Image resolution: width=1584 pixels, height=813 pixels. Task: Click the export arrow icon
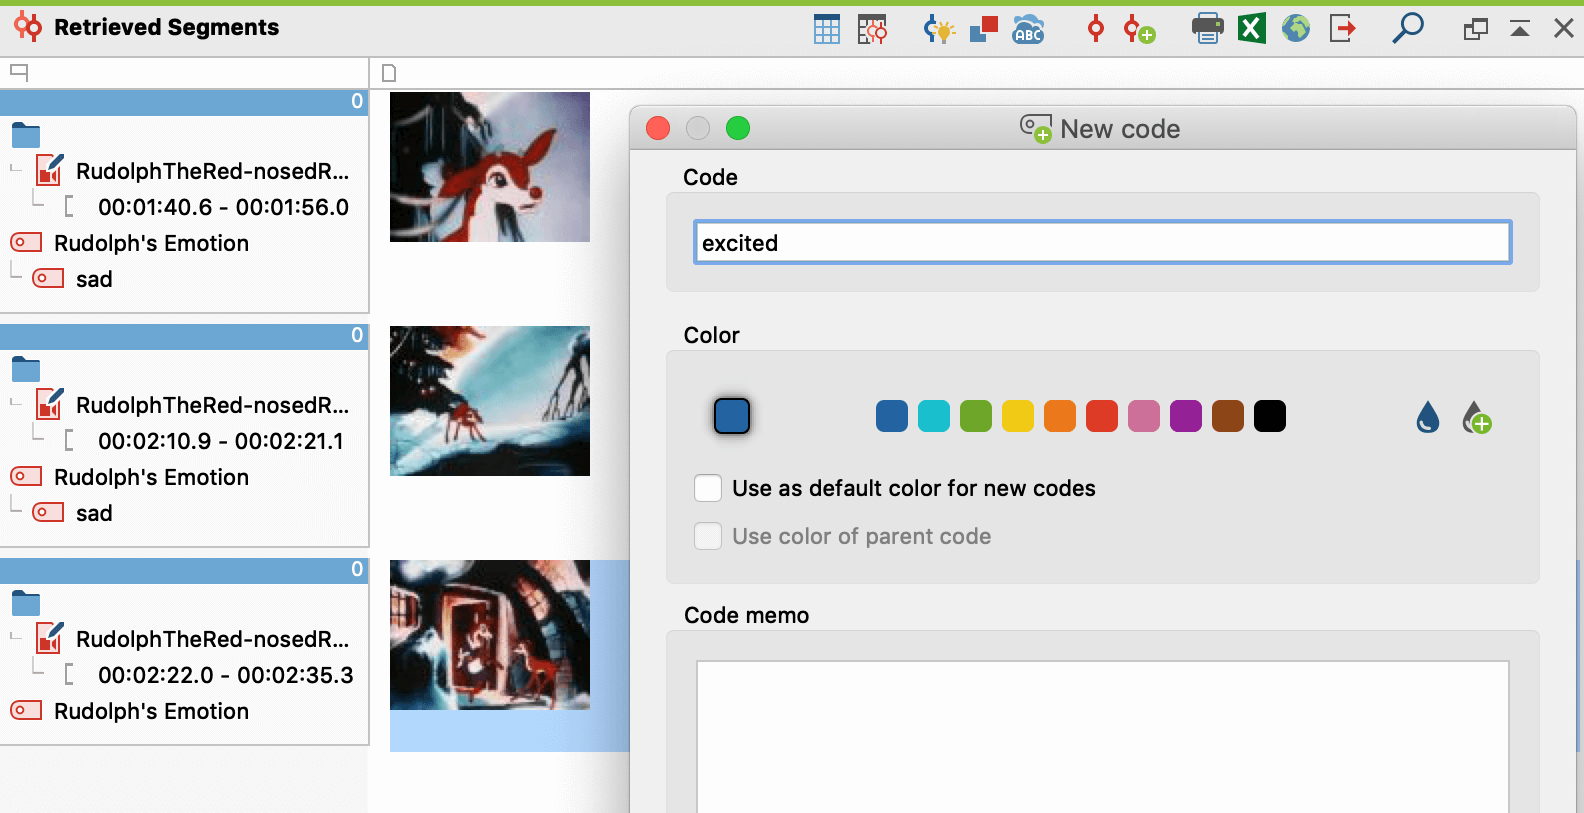click(1342, 28)
